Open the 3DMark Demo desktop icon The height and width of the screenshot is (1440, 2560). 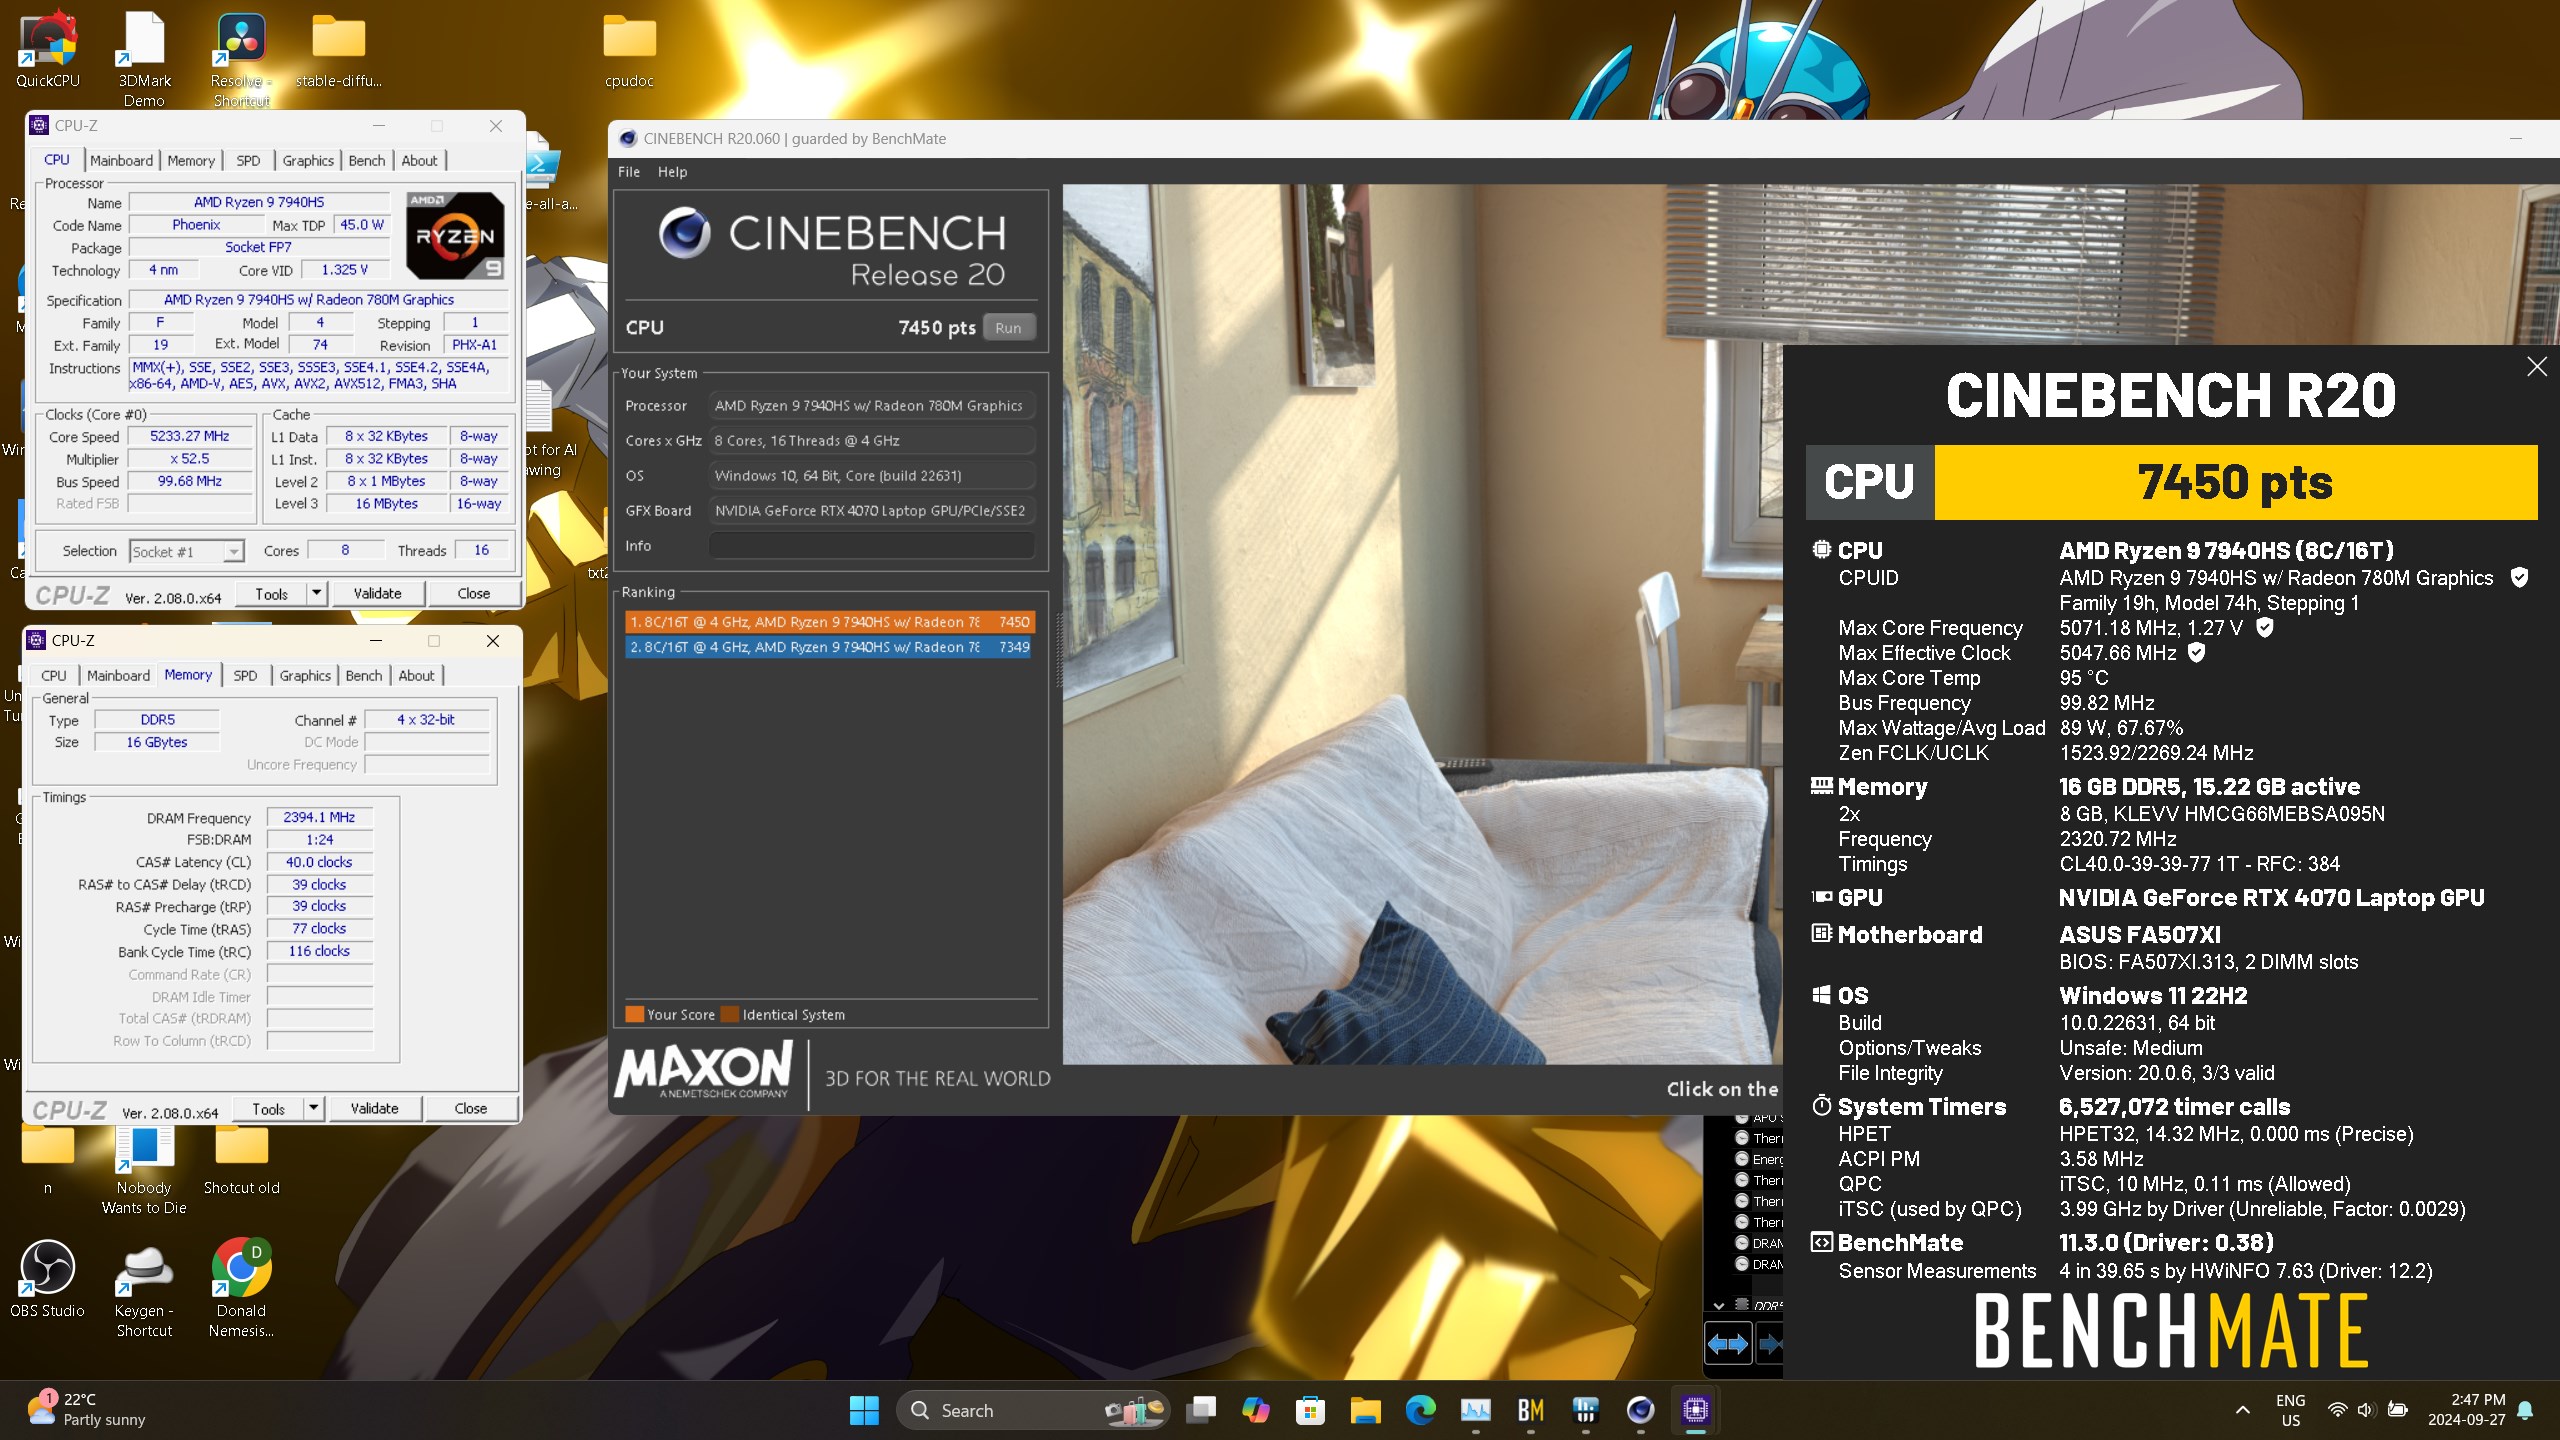pos(144,58)
